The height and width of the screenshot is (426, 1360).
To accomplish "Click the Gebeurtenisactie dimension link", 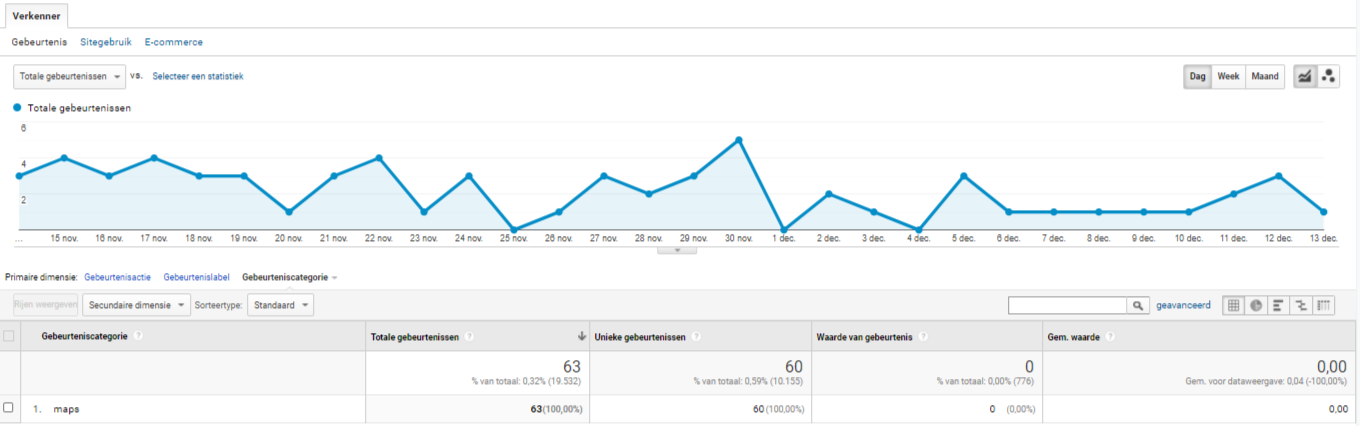I will pos(118,276).
